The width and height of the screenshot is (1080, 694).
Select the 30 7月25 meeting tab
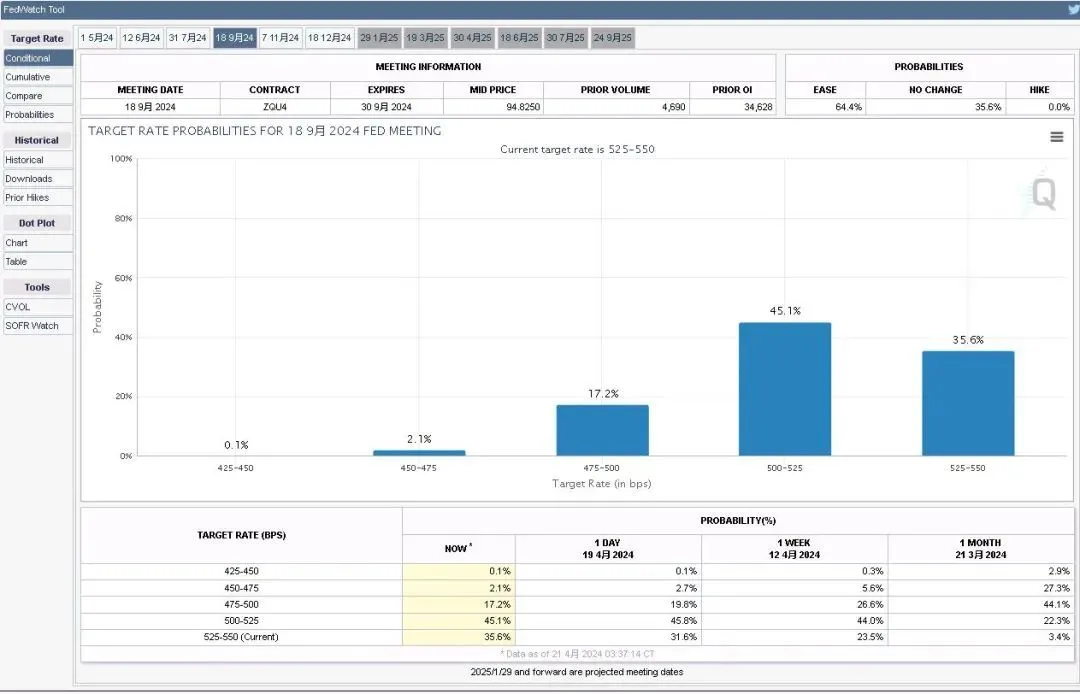(565, 38)
